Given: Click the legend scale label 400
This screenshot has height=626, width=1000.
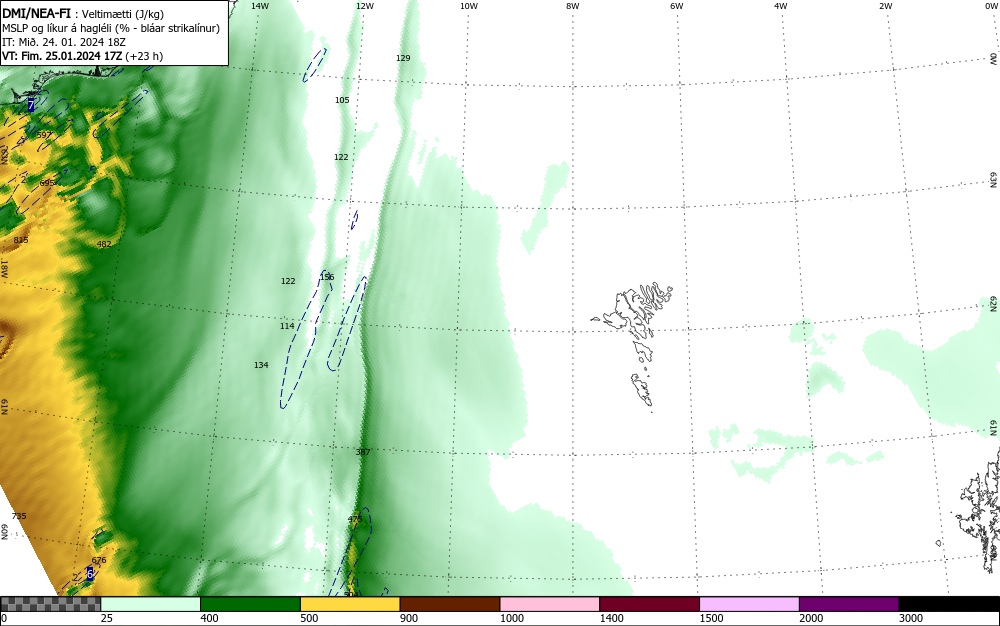Looking at the screenshot, I should tap(209, 618).
